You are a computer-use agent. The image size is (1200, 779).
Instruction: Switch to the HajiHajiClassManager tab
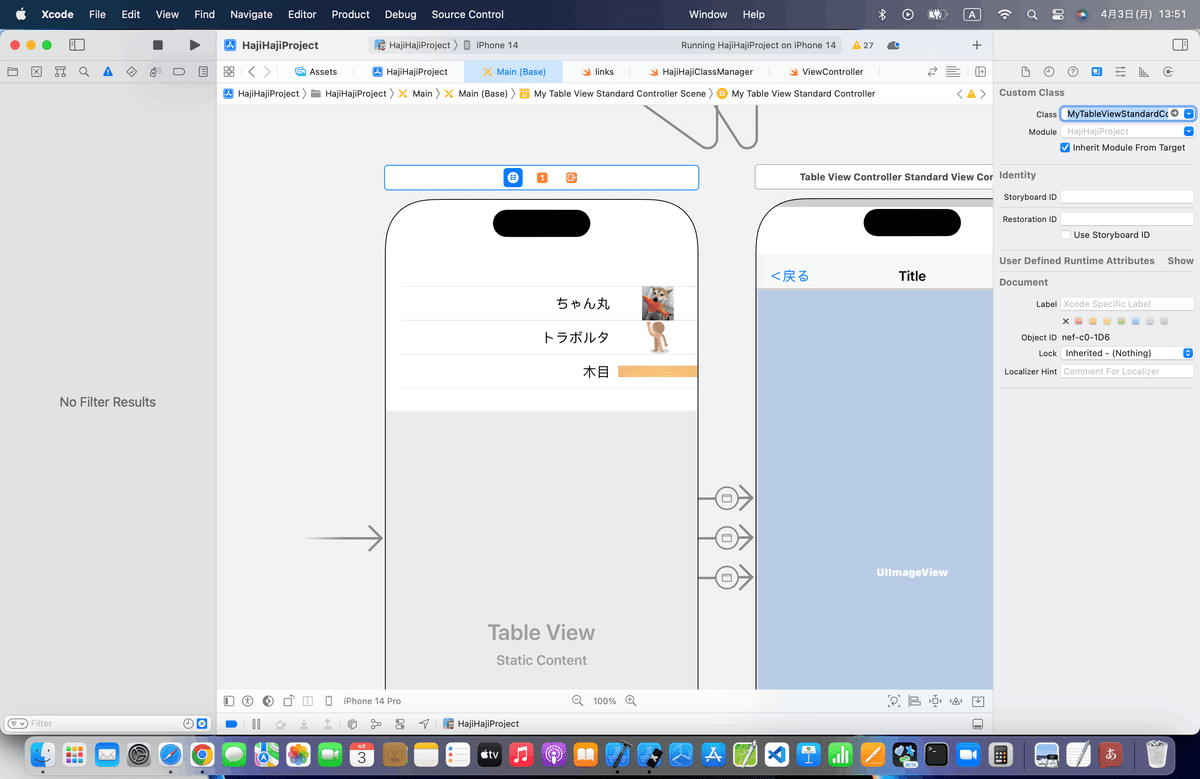(700, 72)
